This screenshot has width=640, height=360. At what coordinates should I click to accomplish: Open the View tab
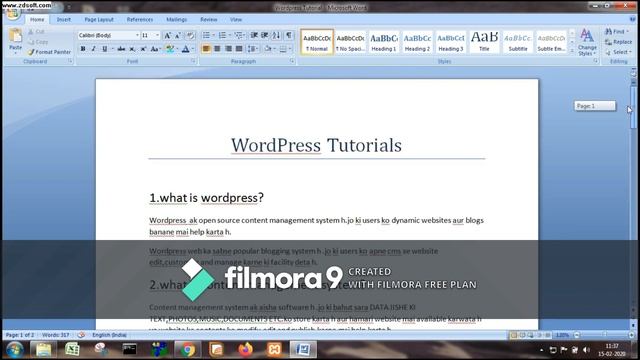(x=236, y=20)
